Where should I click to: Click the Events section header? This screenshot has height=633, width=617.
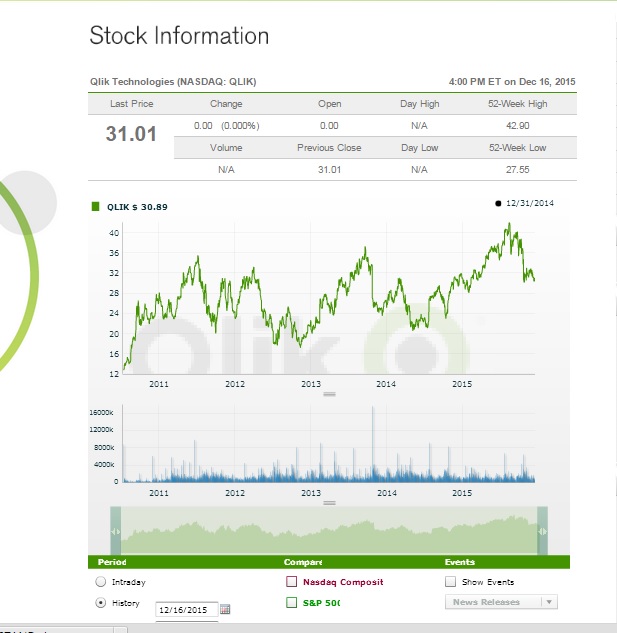pos(459,562)
